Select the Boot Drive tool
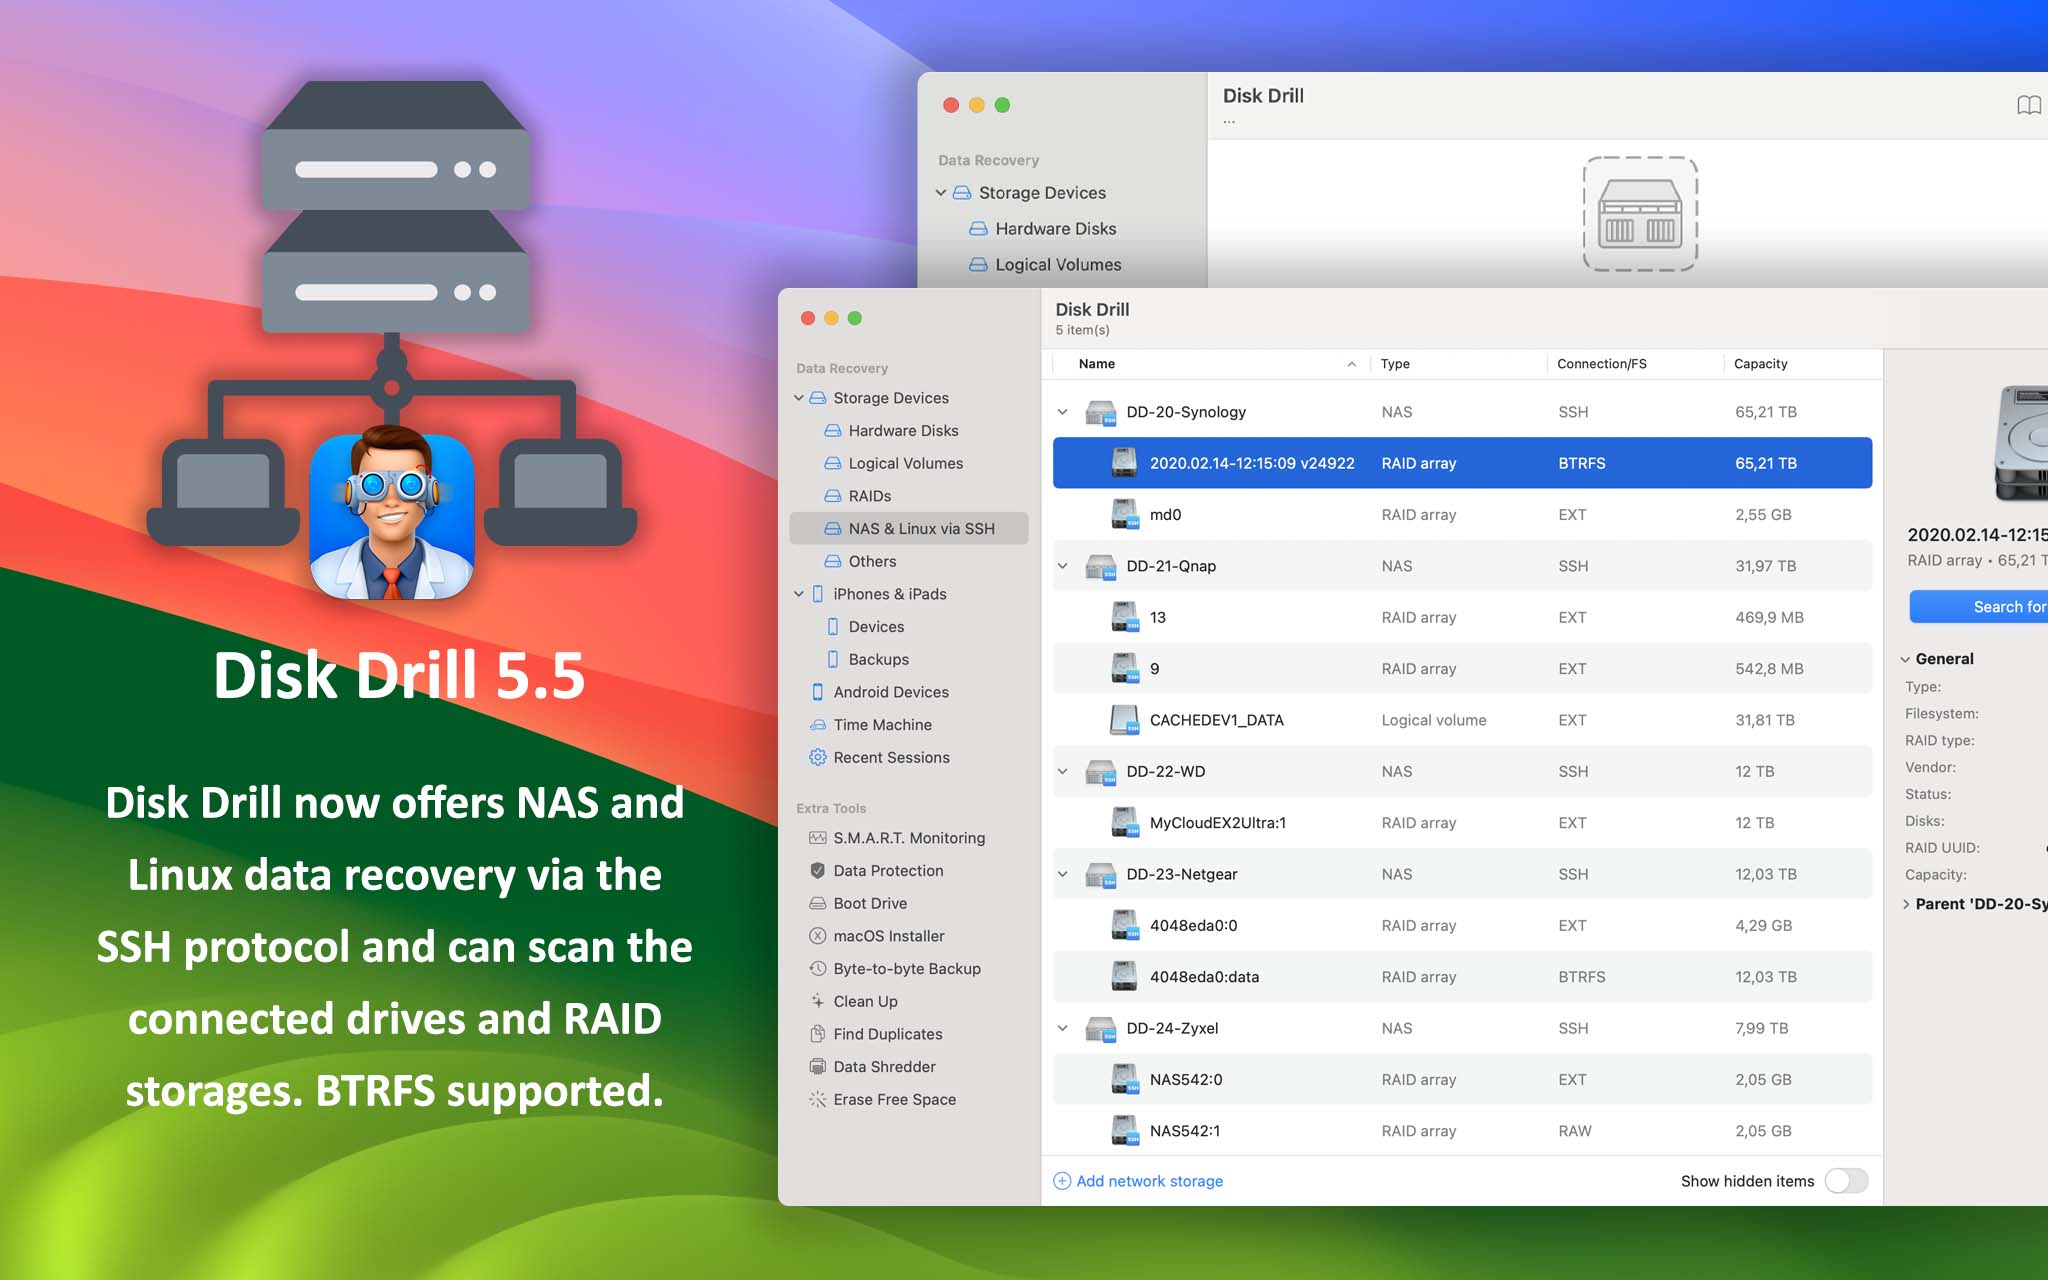2048x1280 pixels. (x=872, y=903)
